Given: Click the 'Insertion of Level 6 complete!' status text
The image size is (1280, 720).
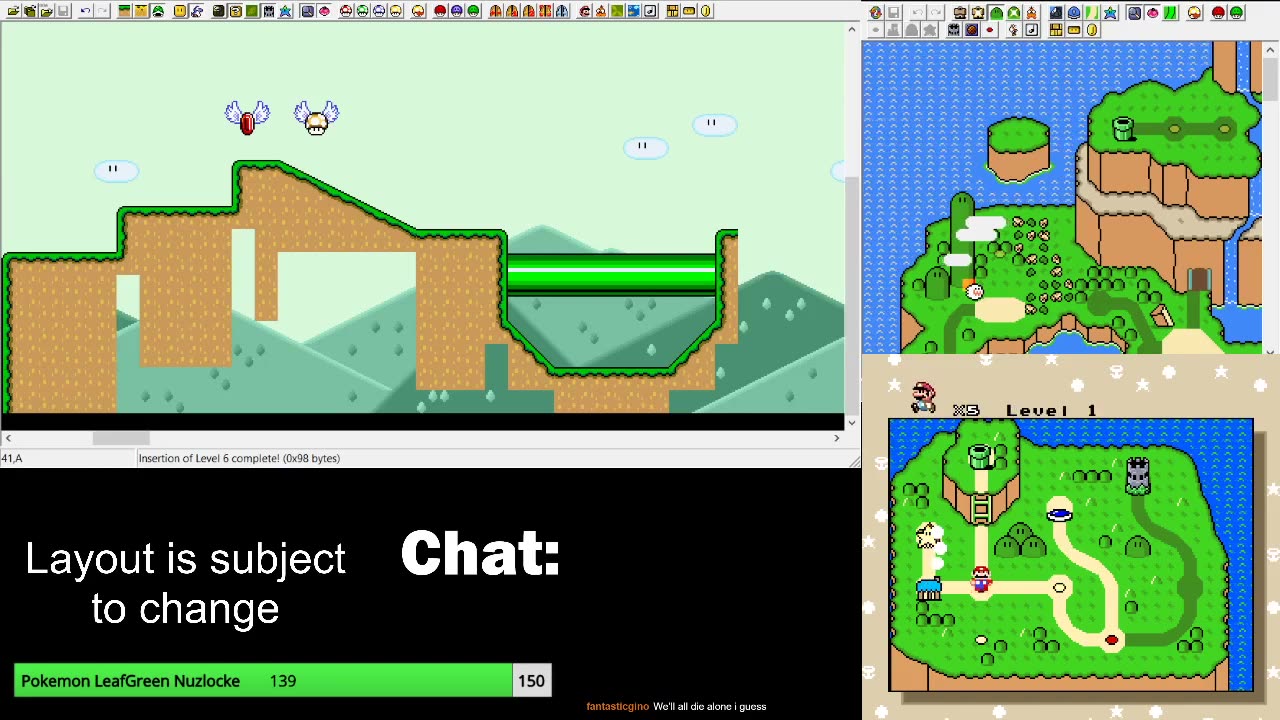Looking at the screenshot, I should point(239,458).
